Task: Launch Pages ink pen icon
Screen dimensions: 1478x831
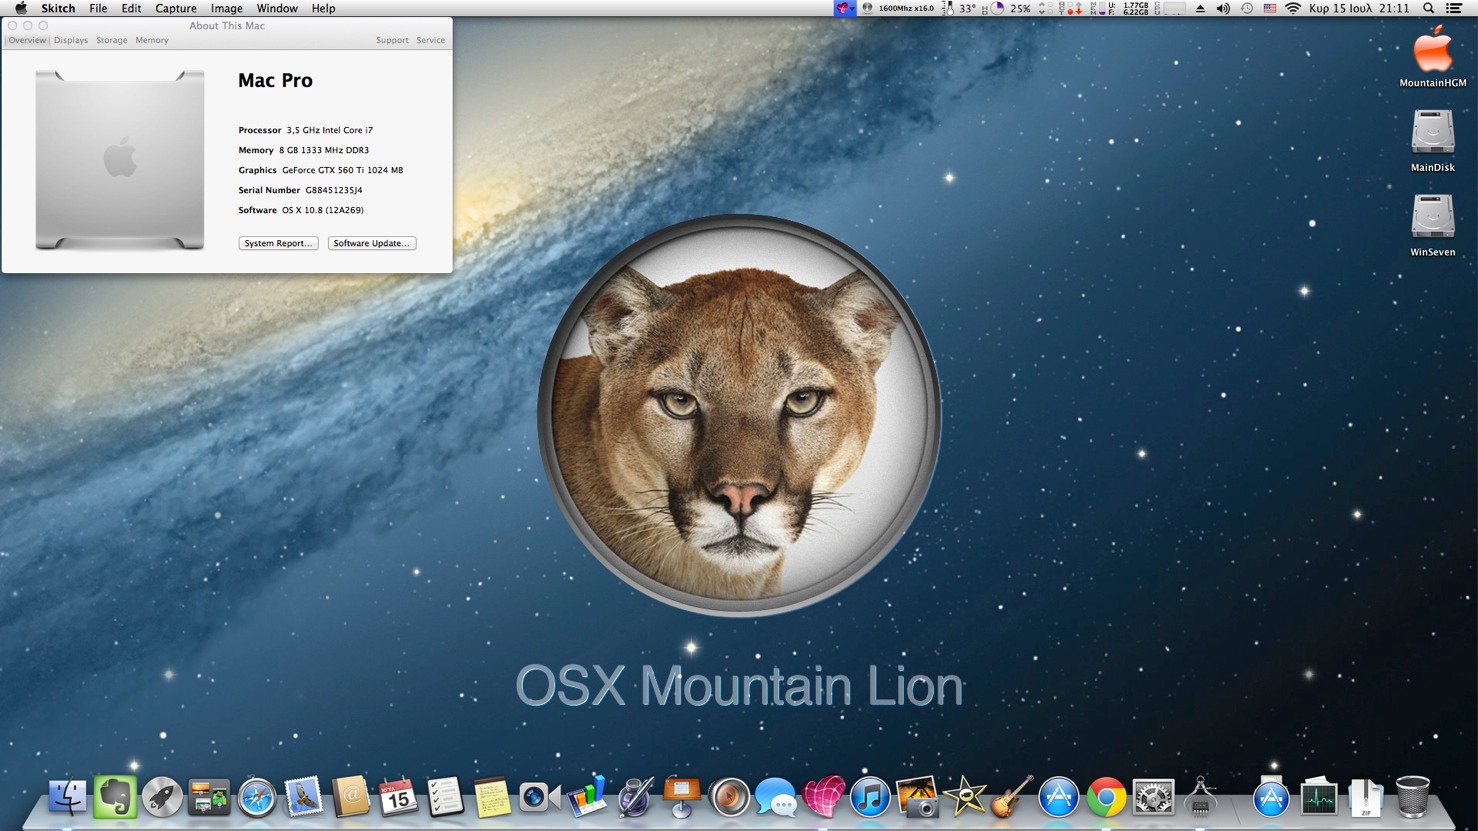Action: (x=635, y=798)
